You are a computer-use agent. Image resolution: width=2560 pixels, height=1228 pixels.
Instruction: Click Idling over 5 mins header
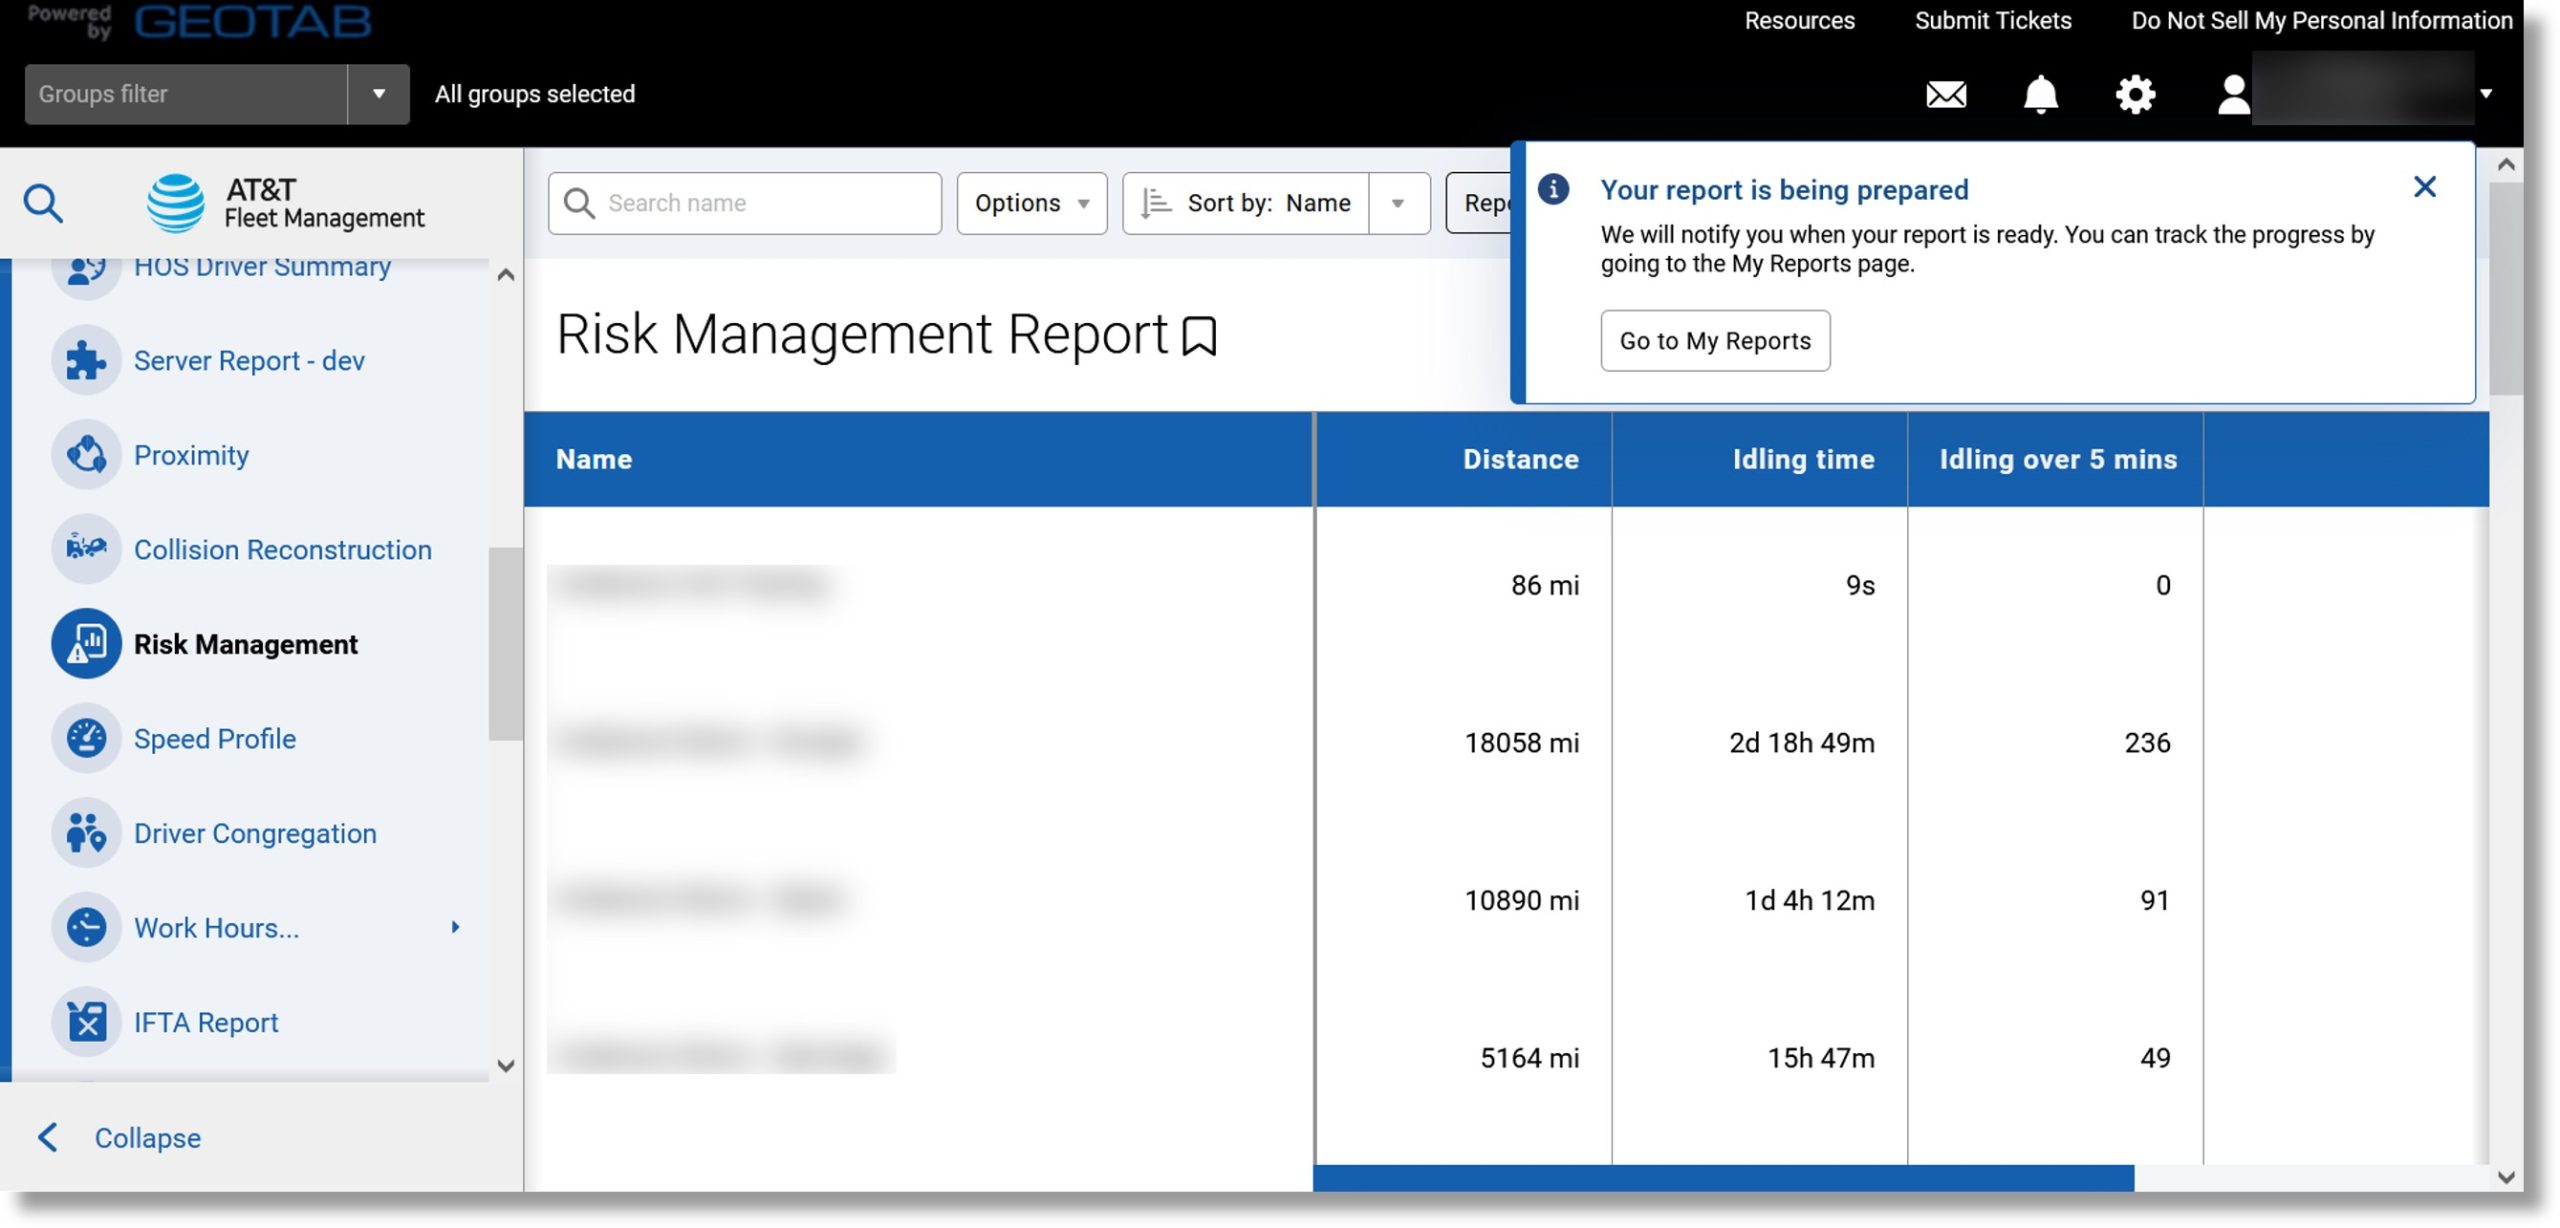point(2055,459)
